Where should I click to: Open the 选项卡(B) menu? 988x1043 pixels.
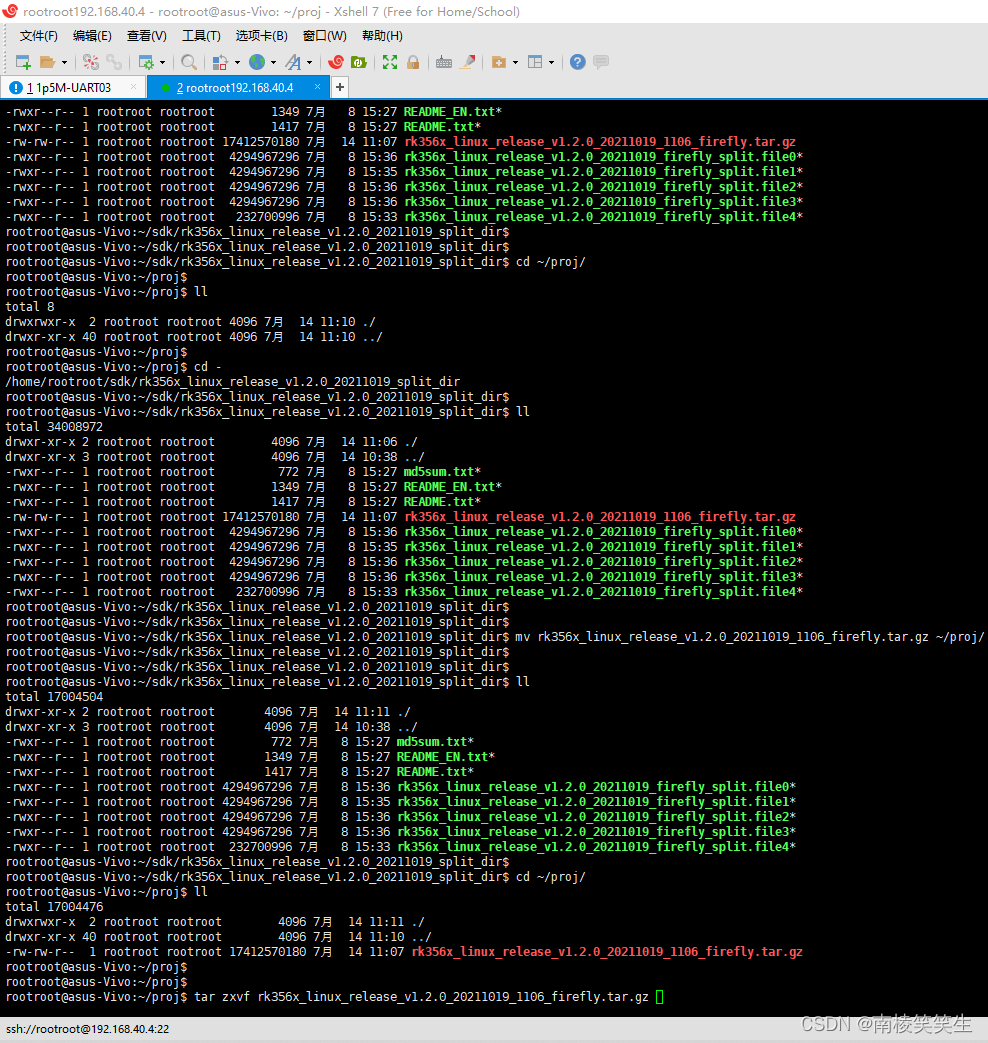coord(262,36)
